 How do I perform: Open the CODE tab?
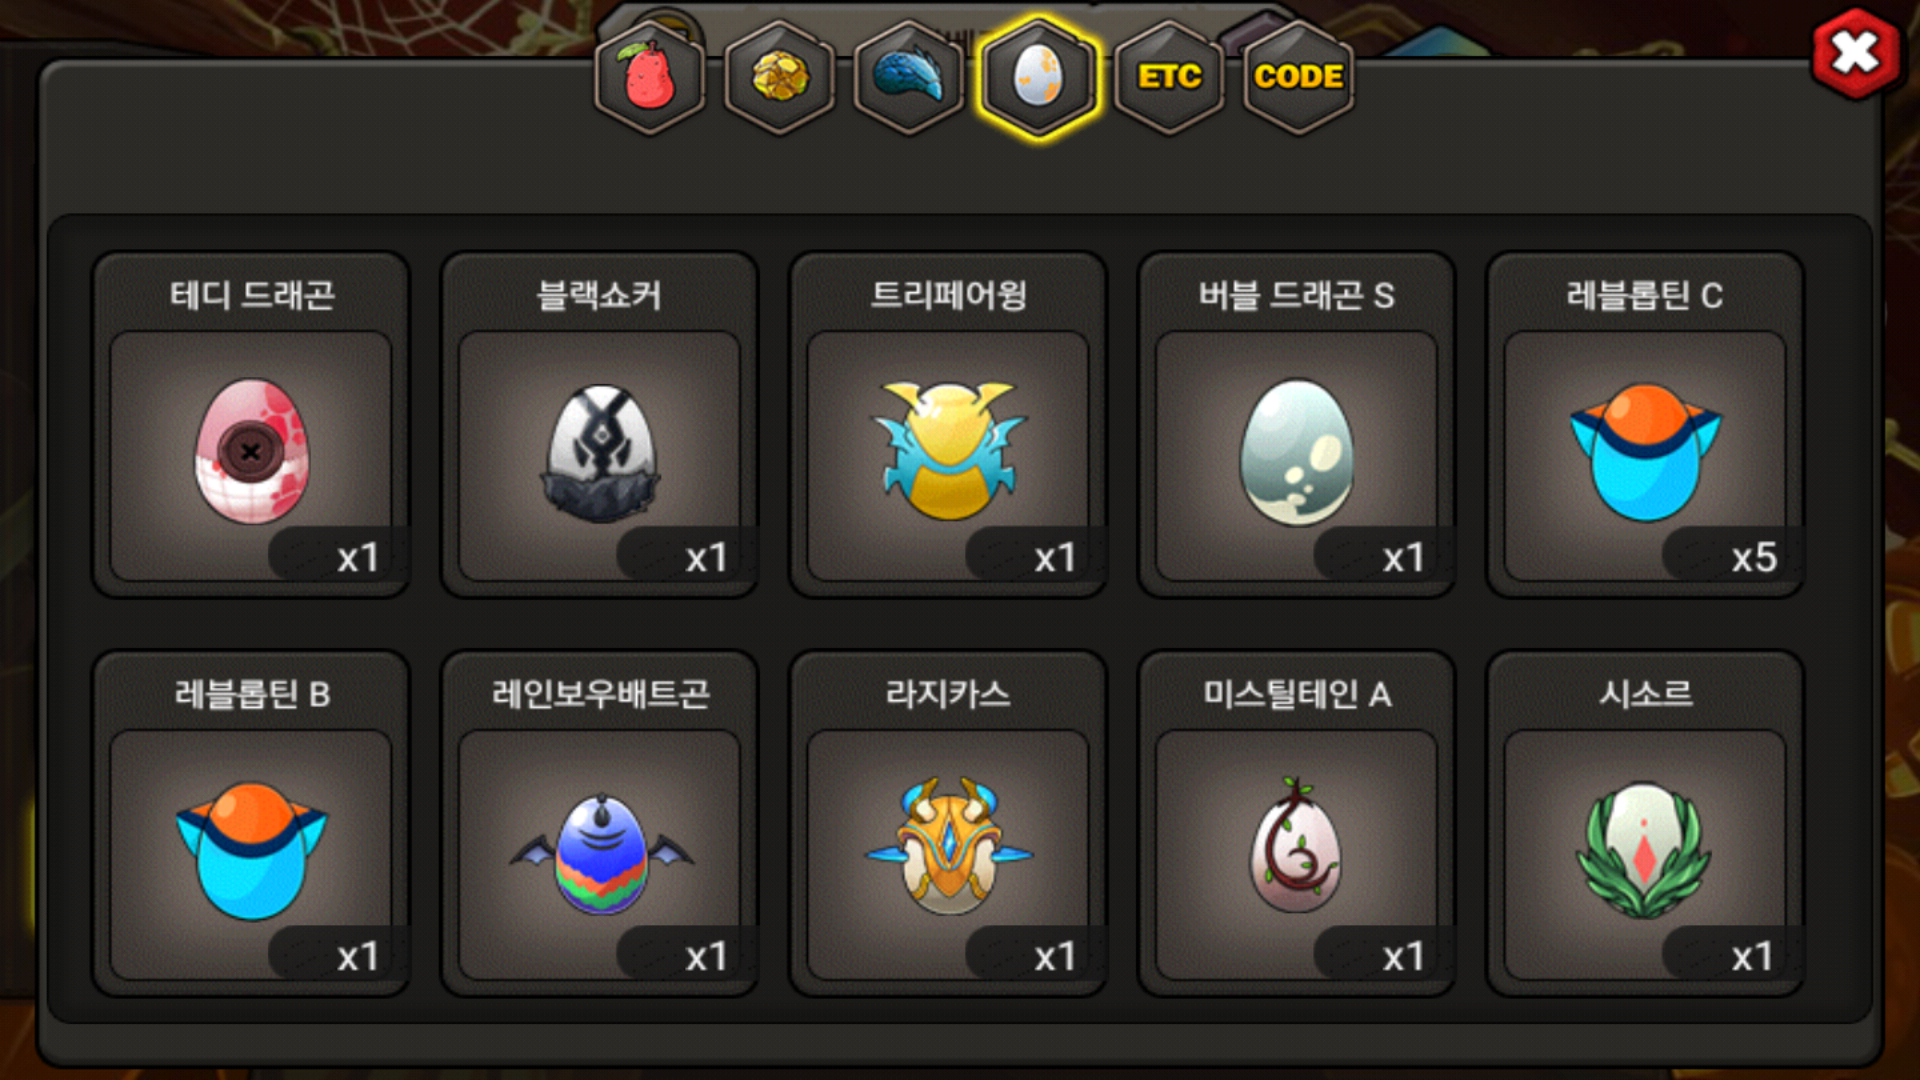click(x=1298, y=77)
